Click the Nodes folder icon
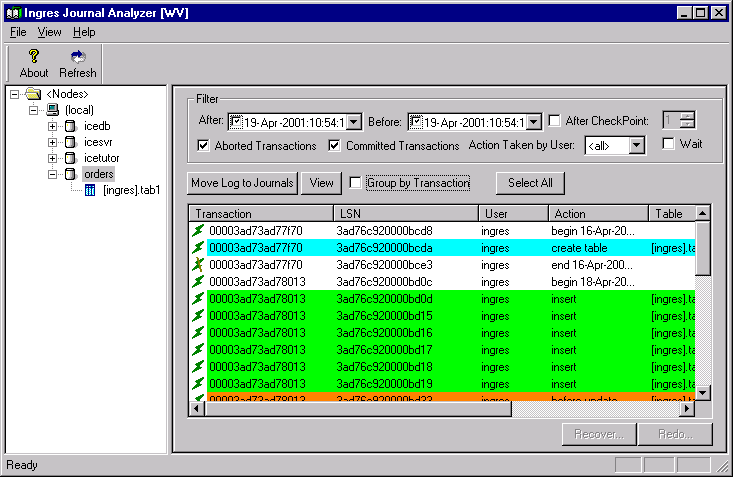The height and width of the screenshot is (477, 733). pyautogui.click(x=33, y=94)
